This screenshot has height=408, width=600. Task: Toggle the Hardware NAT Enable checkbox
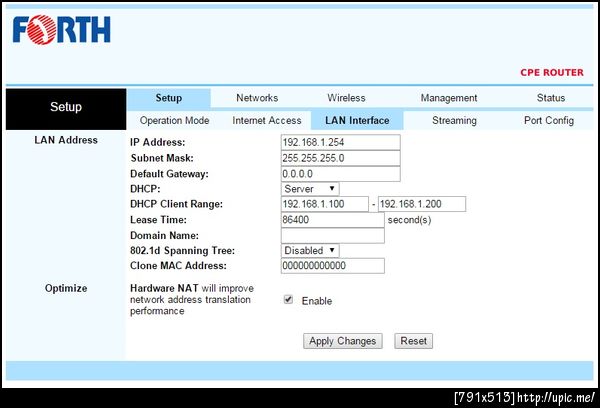289,300
